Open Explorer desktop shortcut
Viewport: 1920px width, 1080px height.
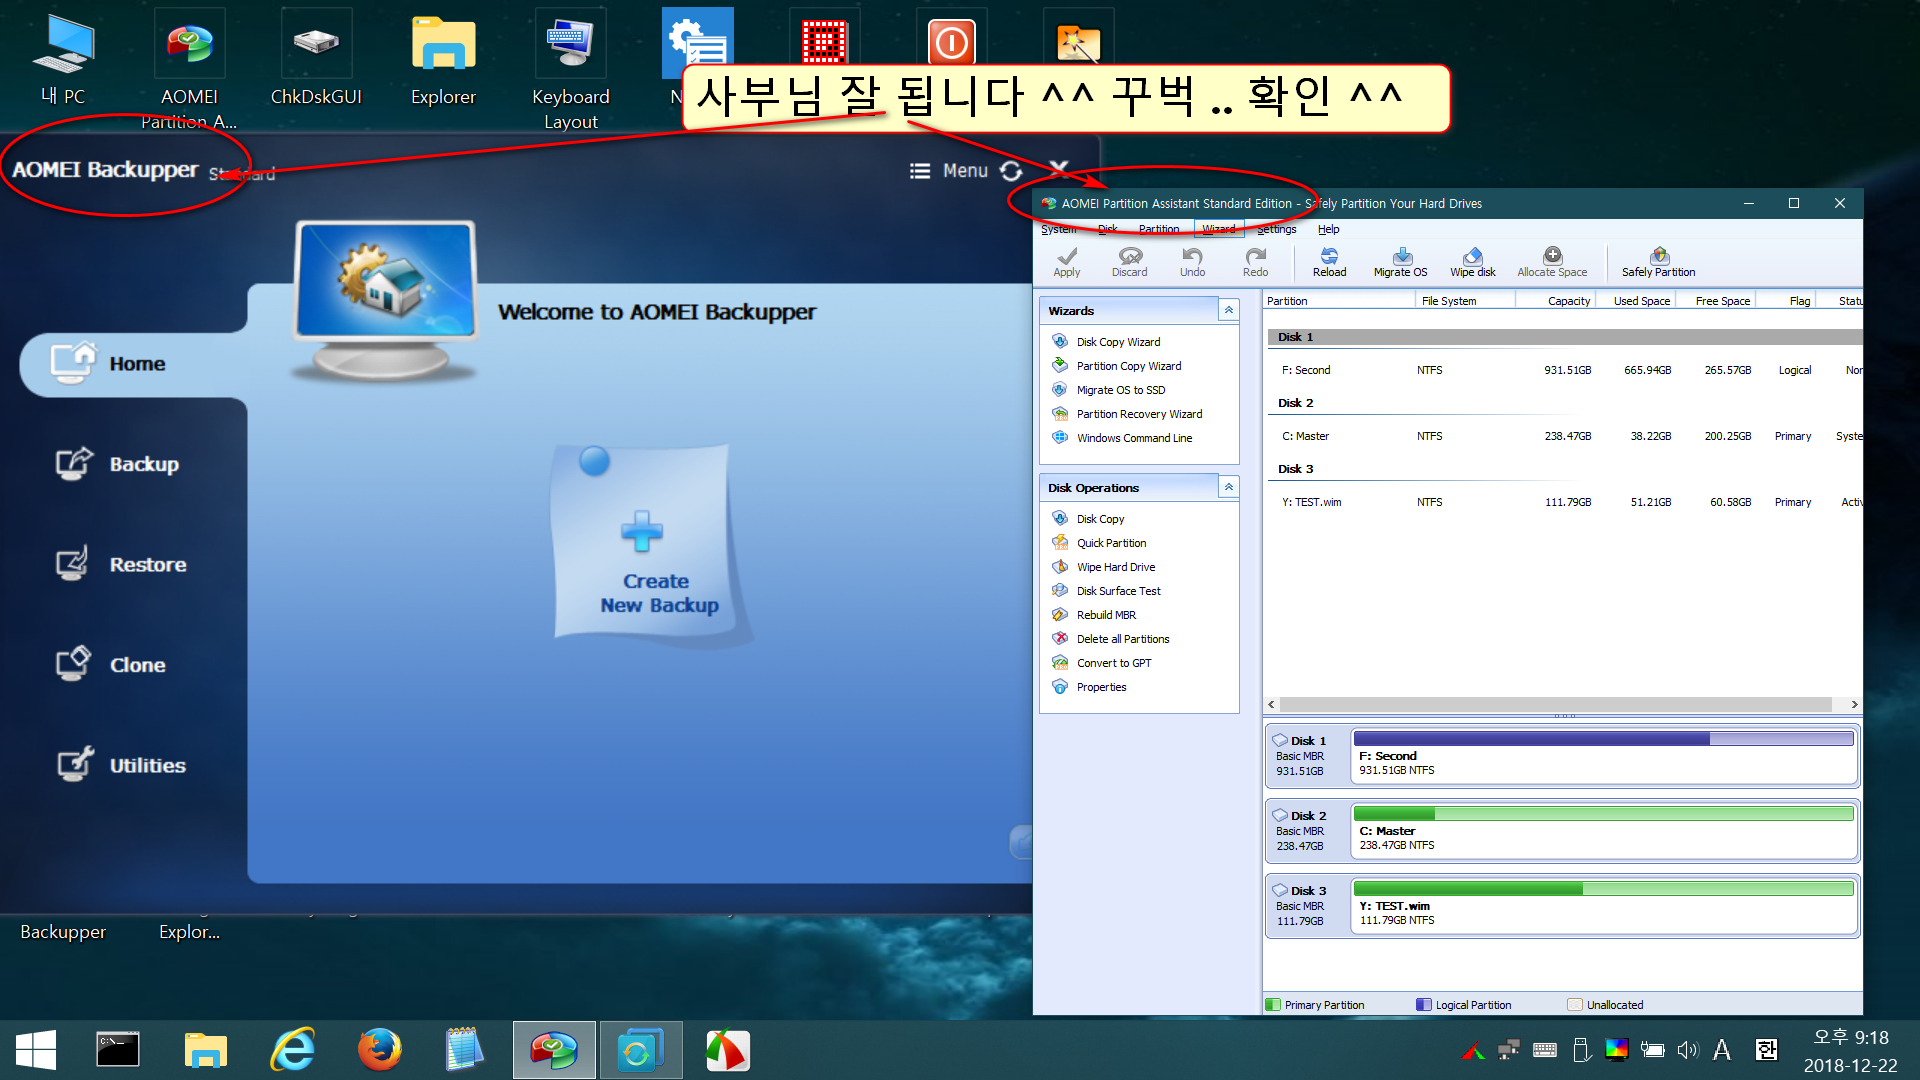tap(443, 58)
